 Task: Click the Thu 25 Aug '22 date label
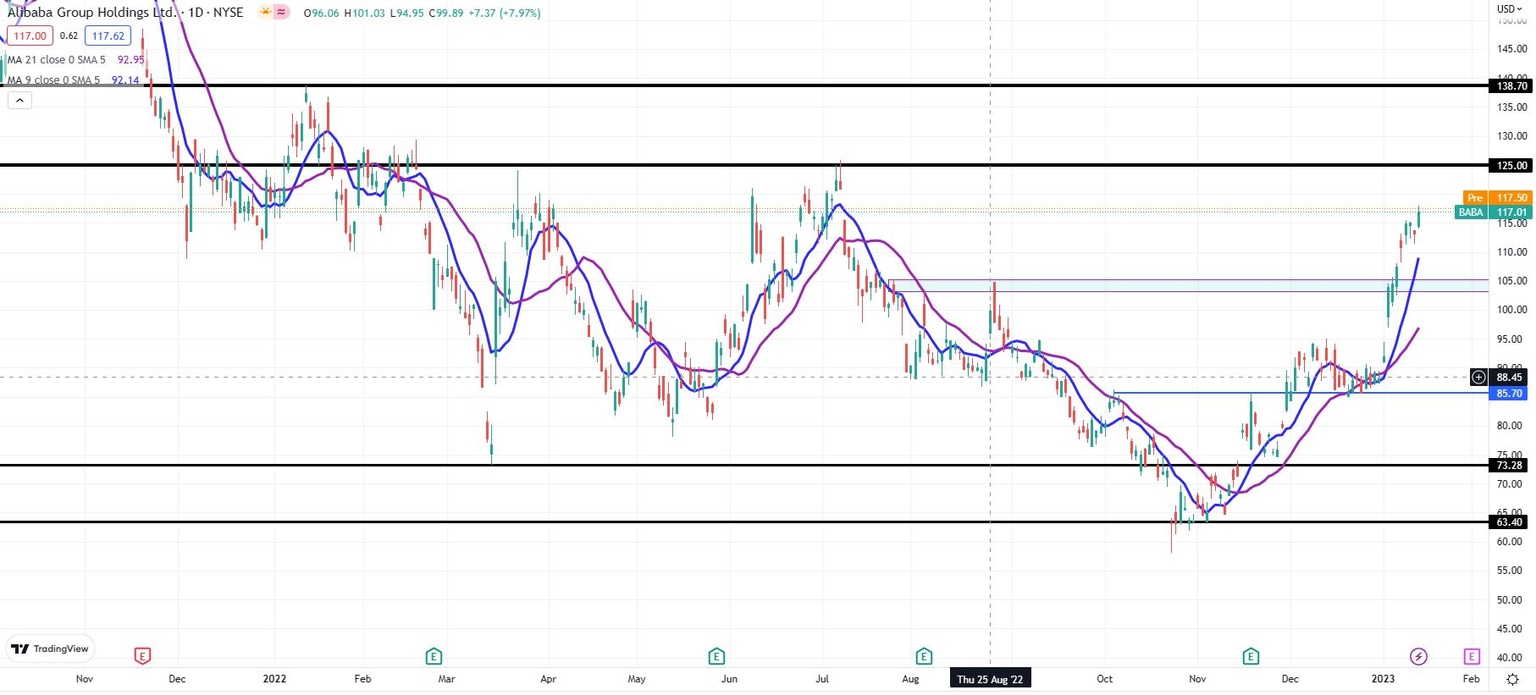(x=990, y=678)
